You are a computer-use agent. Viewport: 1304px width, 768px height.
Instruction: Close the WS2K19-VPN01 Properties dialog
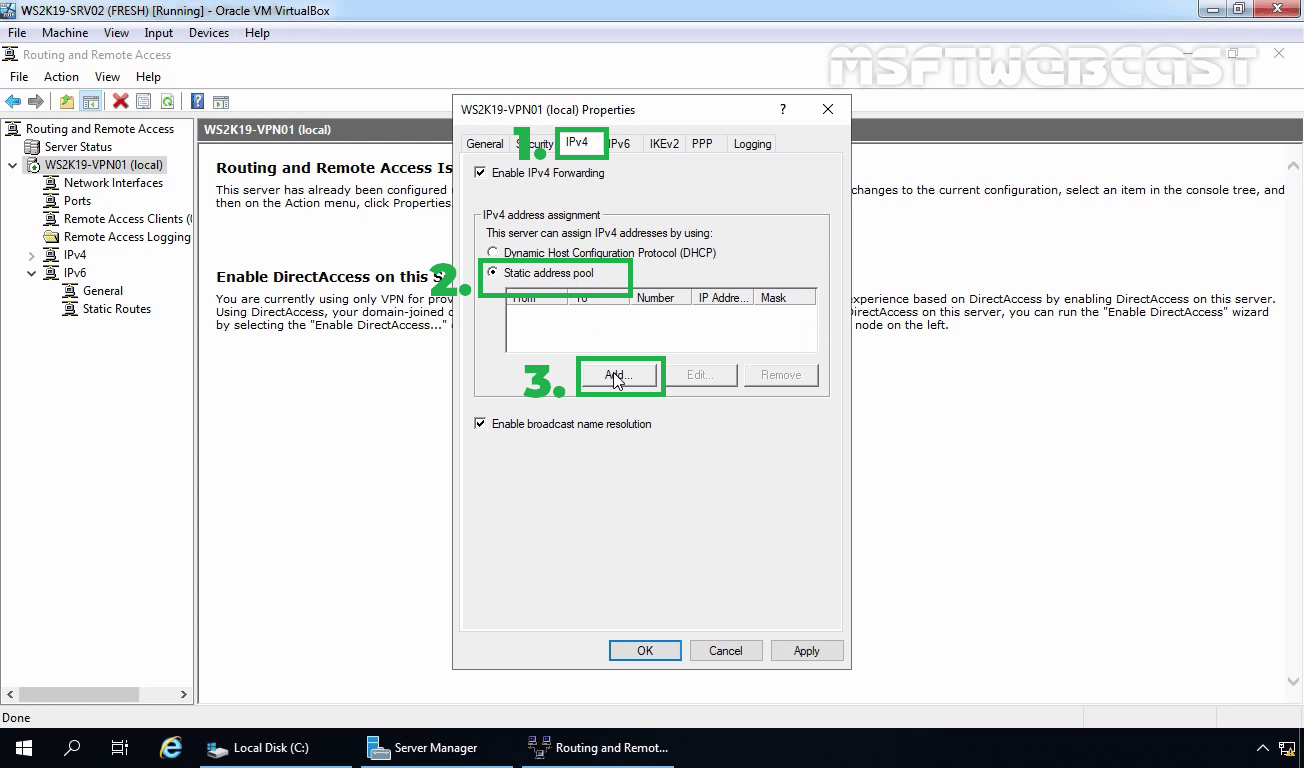pos(828,110)
